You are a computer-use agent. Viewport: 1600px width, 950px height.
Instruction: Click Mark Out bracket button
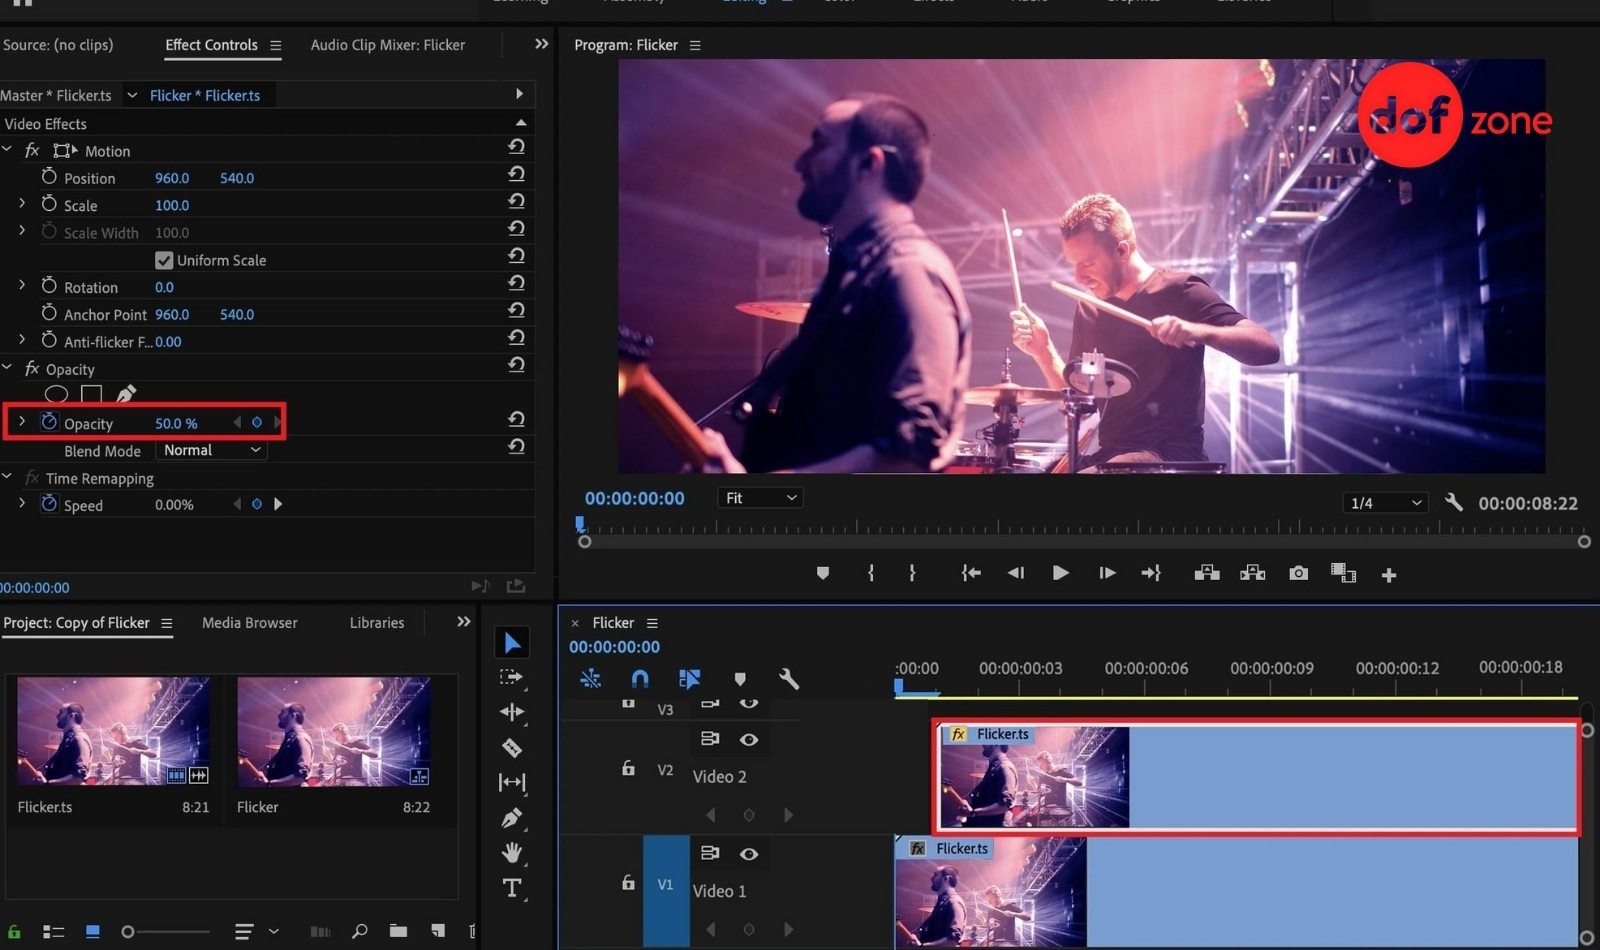[912, 573]
